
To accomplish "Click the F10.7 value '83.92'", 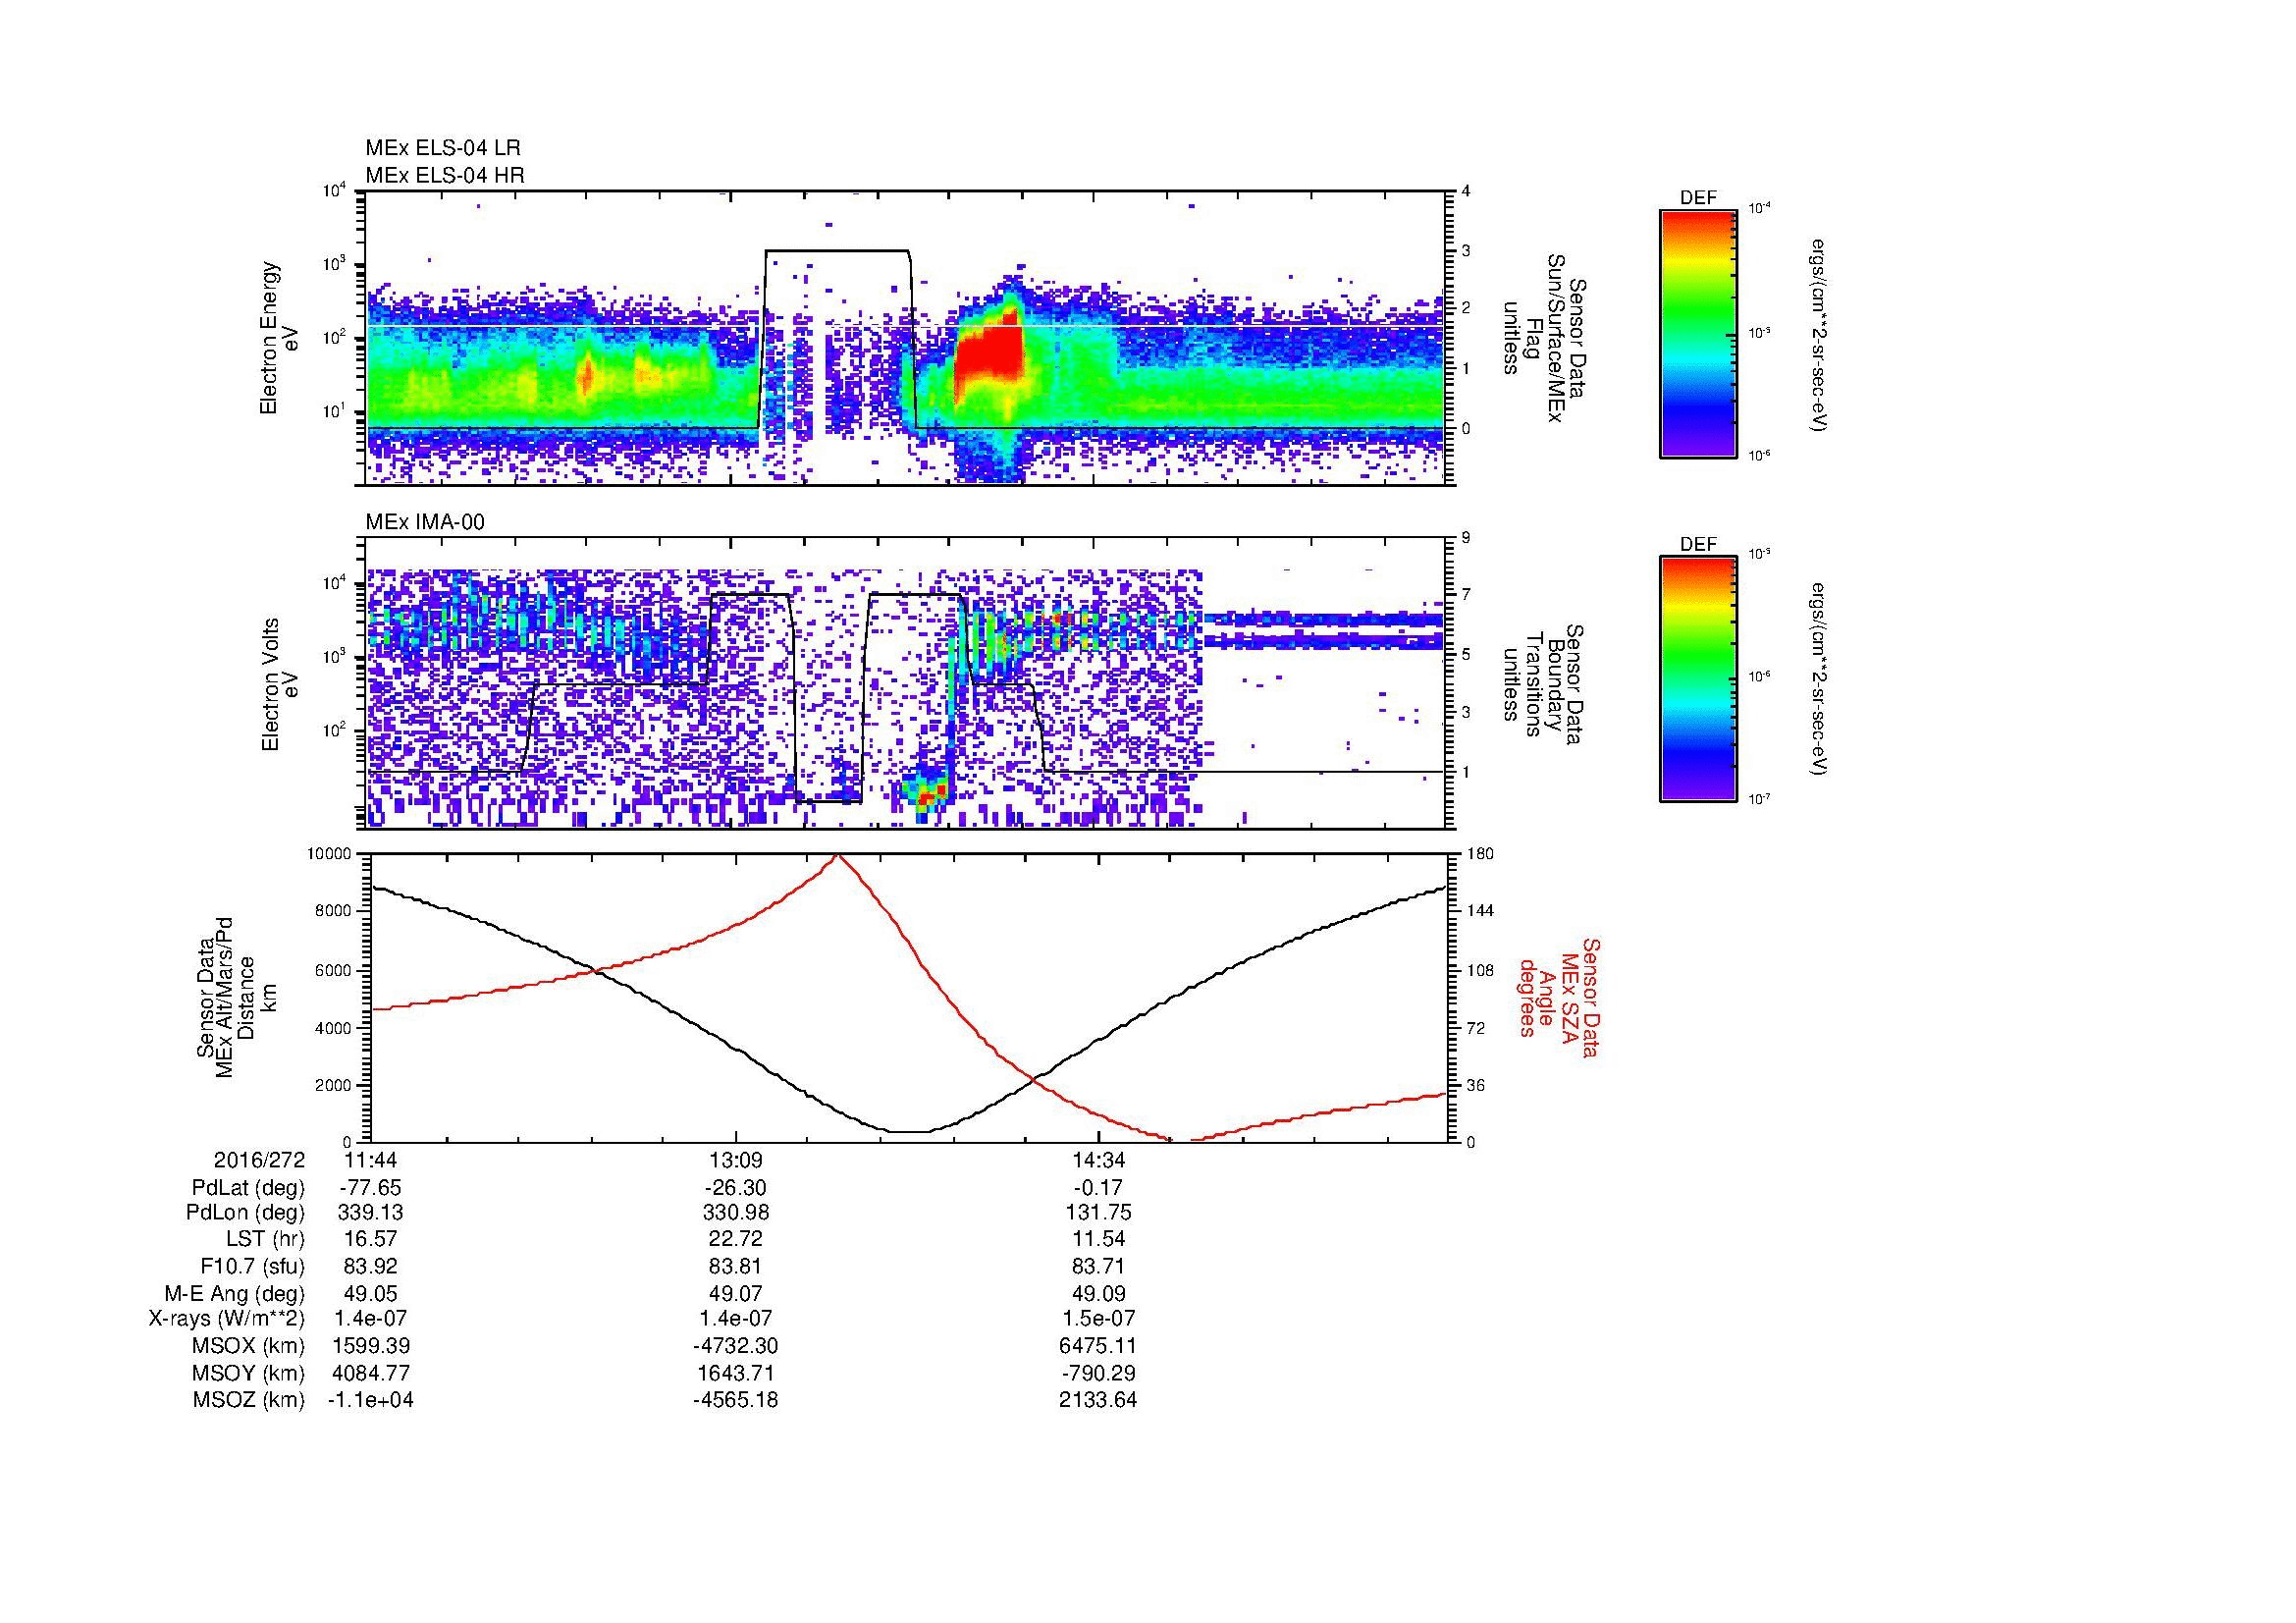I will [x=371, y=1266].
